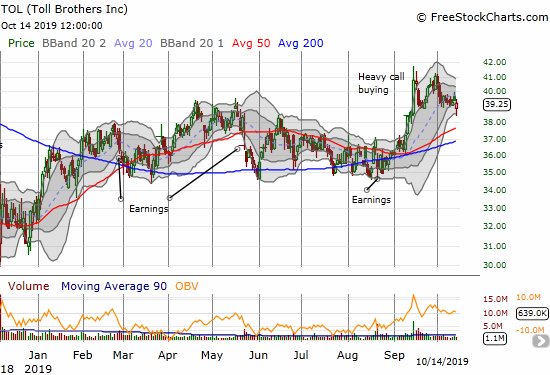This screenshot has height=375, width=550.
Task: Click the 38.00 price axis label
Action: 495,122
